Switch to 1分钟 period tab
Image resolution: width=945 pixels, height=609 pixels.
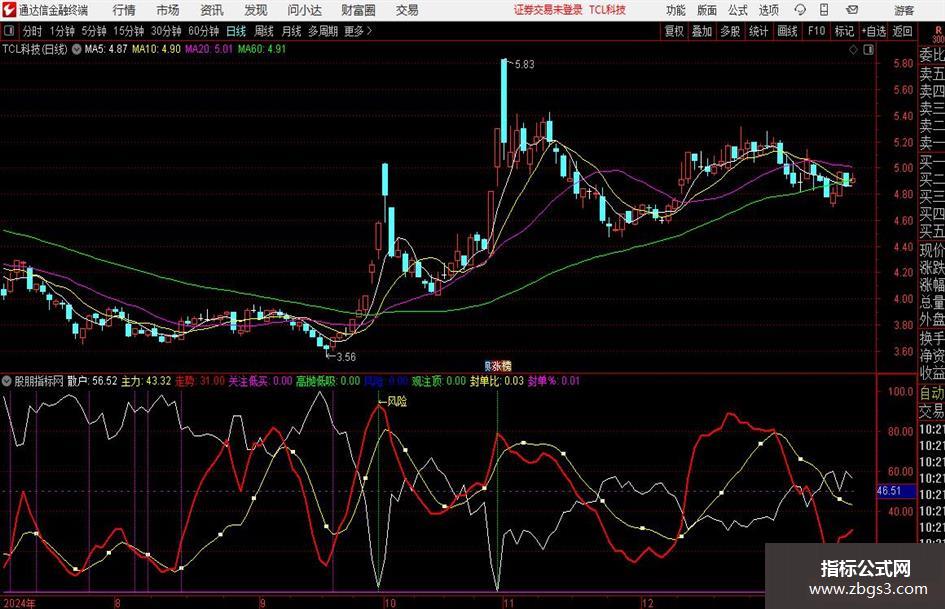62,31
